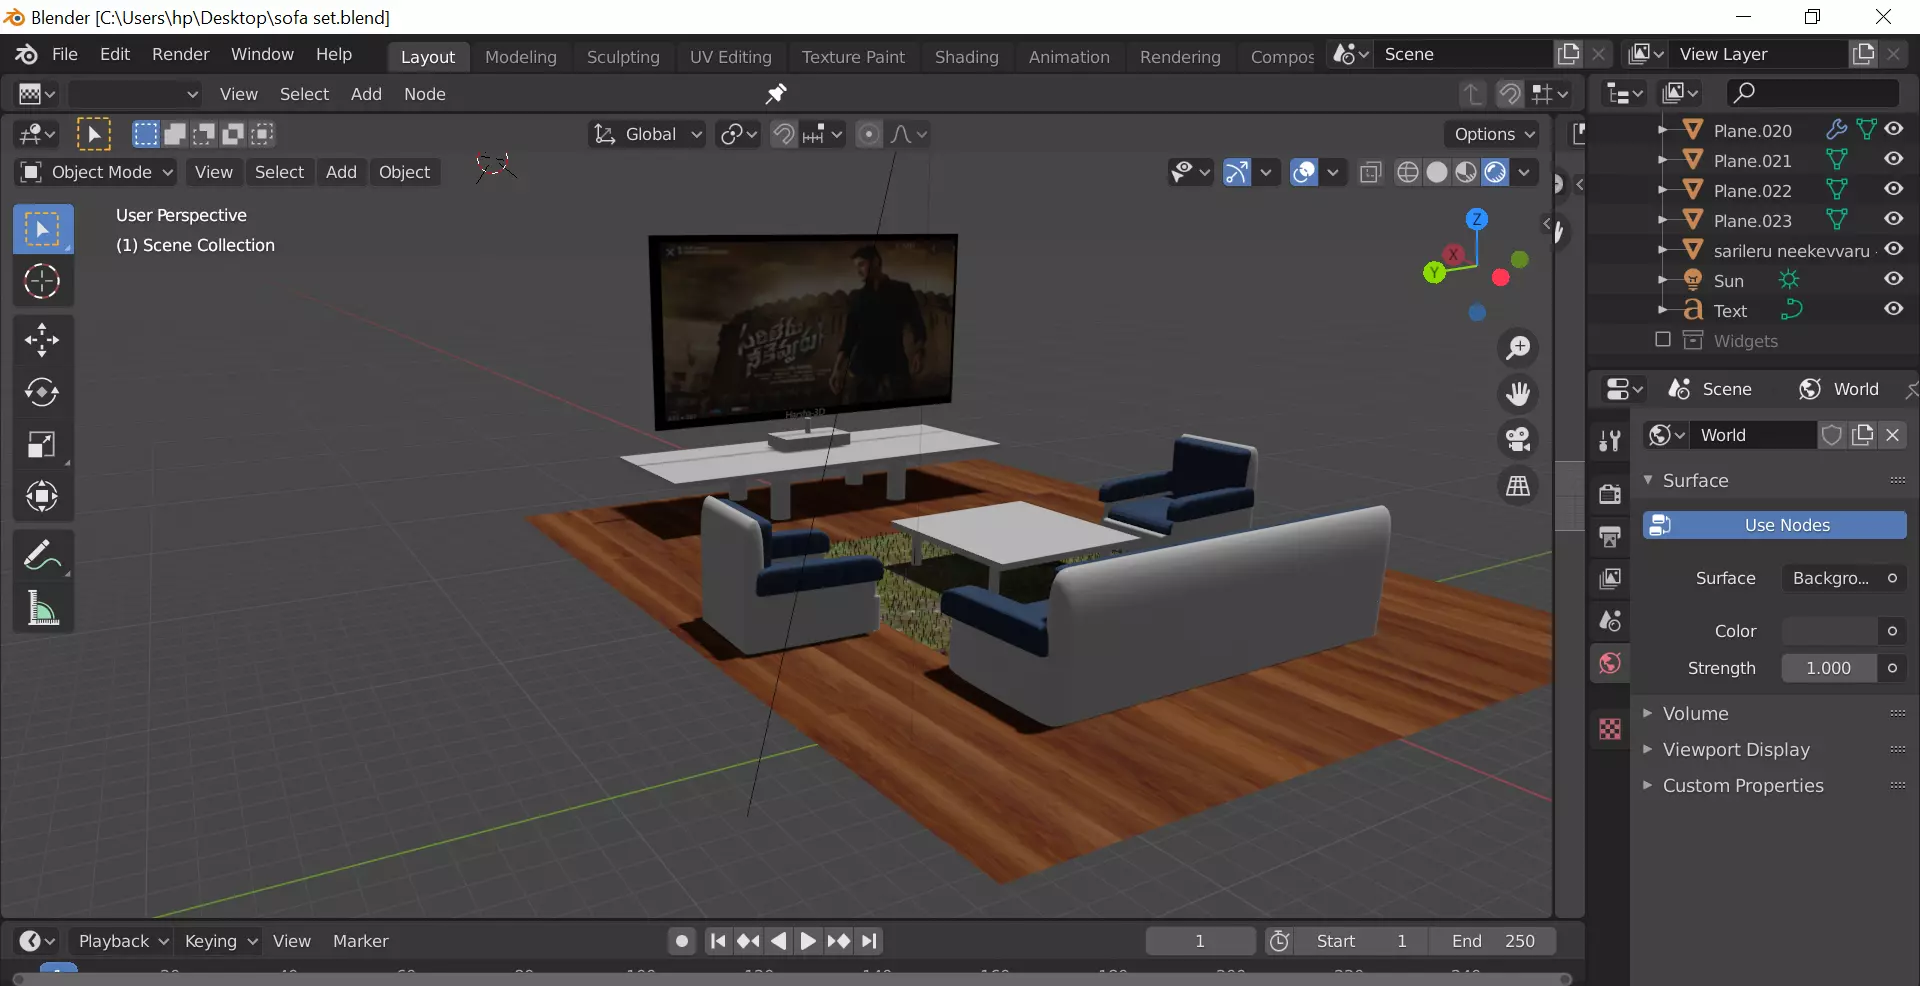Viewport: 1920px width, 986px height.
Task: Click the zoom view magnifier icon
Action: 1518,348
